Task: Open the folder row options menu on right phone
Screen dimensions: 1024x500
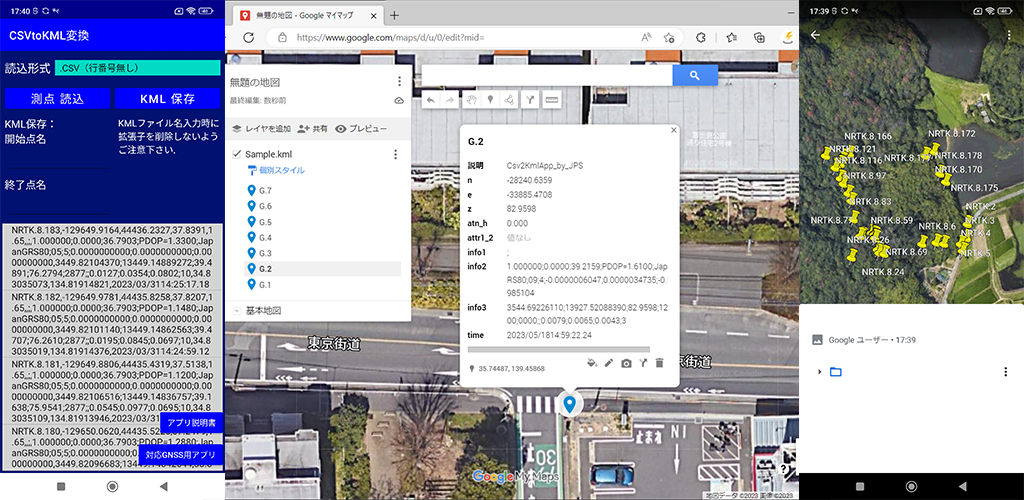Action: (x=1006, y=371)
